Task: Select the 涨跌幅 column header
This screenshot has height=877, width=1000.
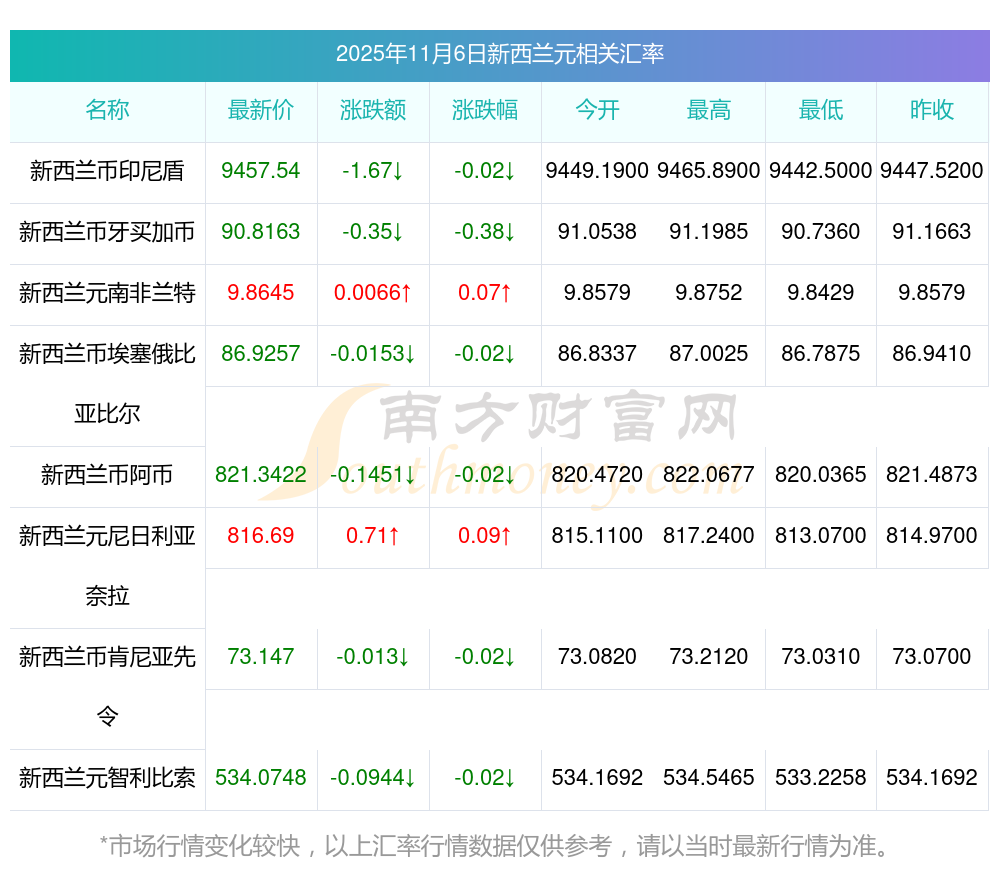Action: [x=485, y=110]
